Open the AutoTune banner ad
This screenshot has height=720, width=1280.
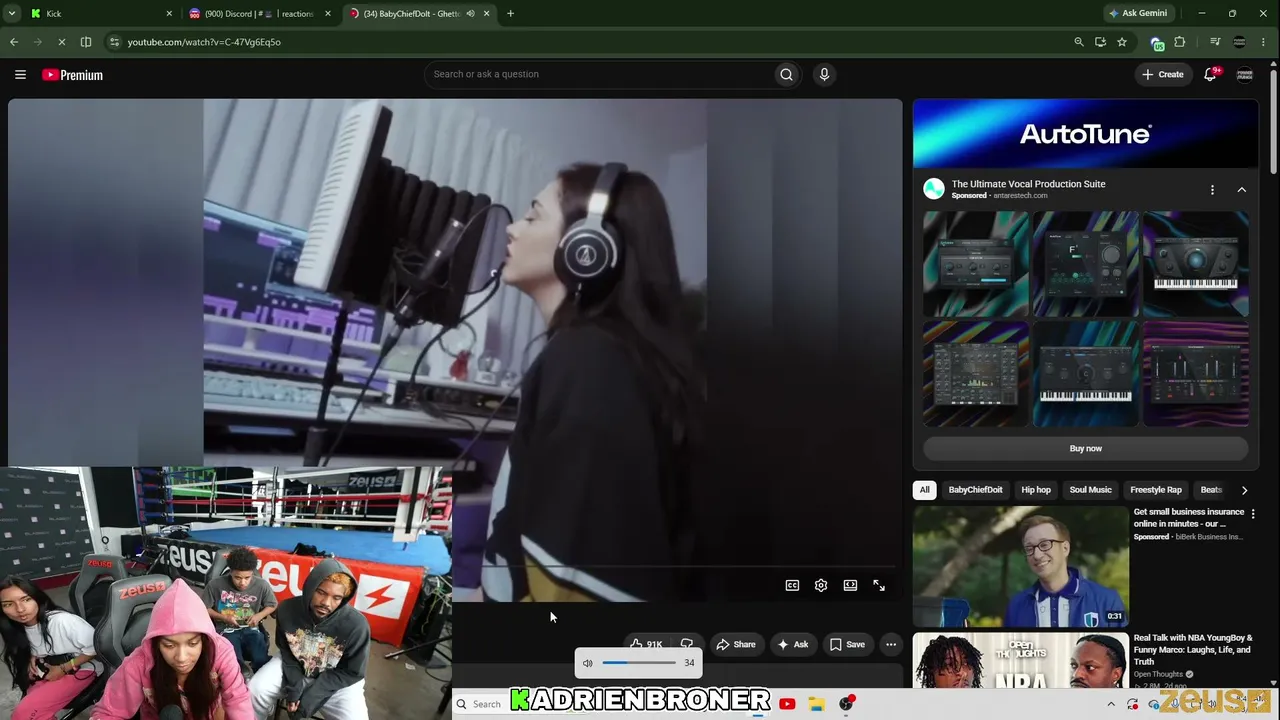(1085, 134)
